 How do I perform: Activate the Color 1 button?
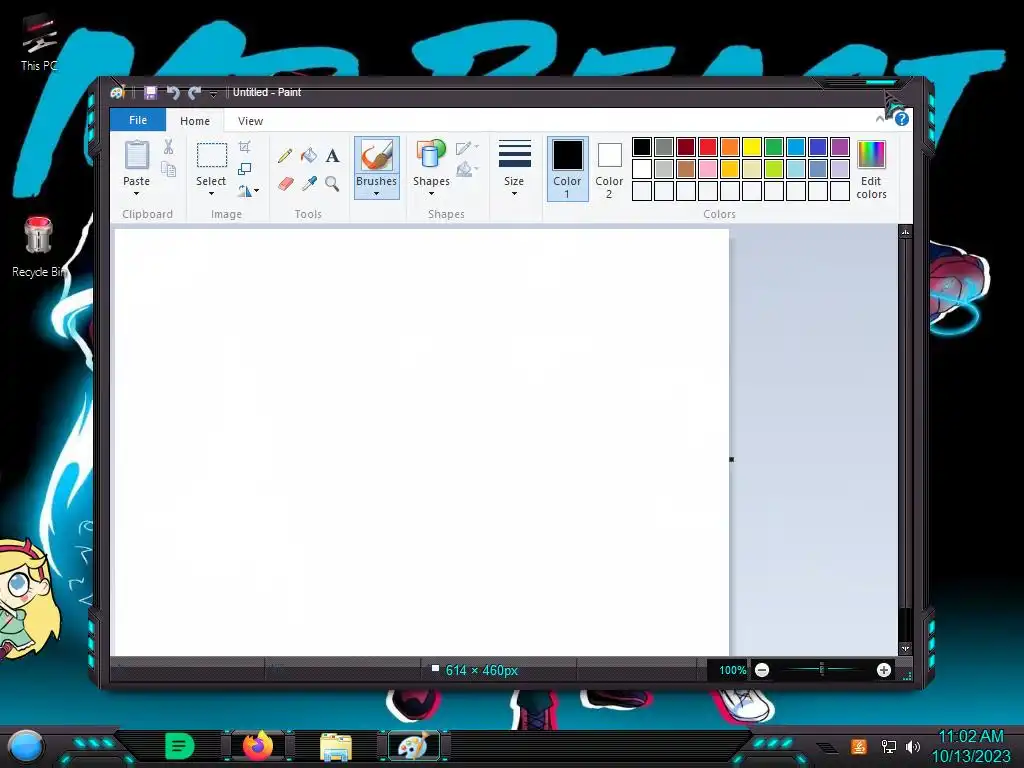pyautogui.click(x=568, y=168)
